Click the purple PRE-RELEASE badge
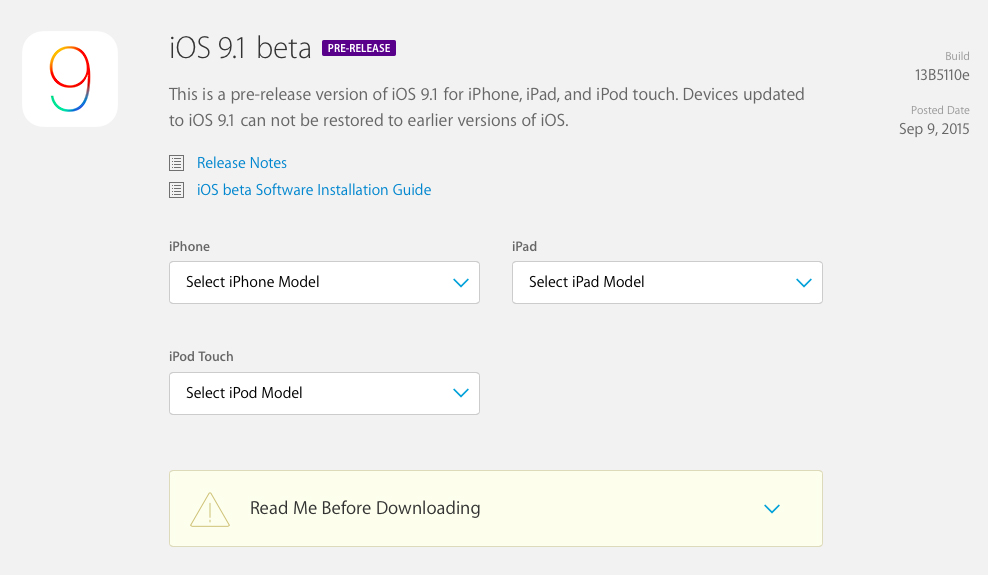The width and height of the screenshot is (988, 575). (359, 48)
